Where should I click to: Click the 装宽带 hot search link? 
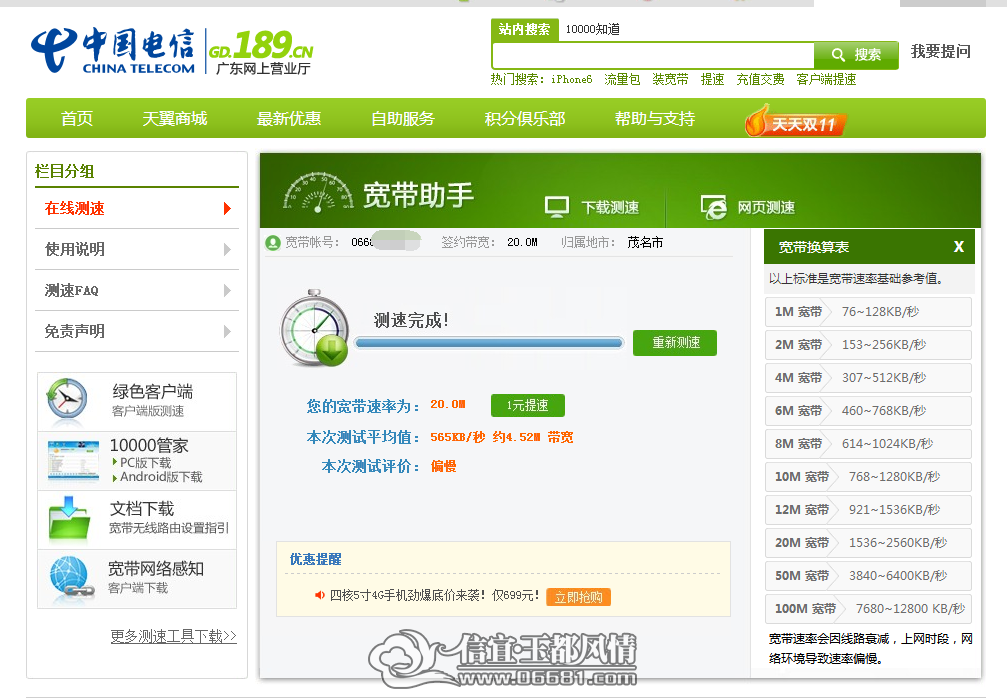point(670,80)
